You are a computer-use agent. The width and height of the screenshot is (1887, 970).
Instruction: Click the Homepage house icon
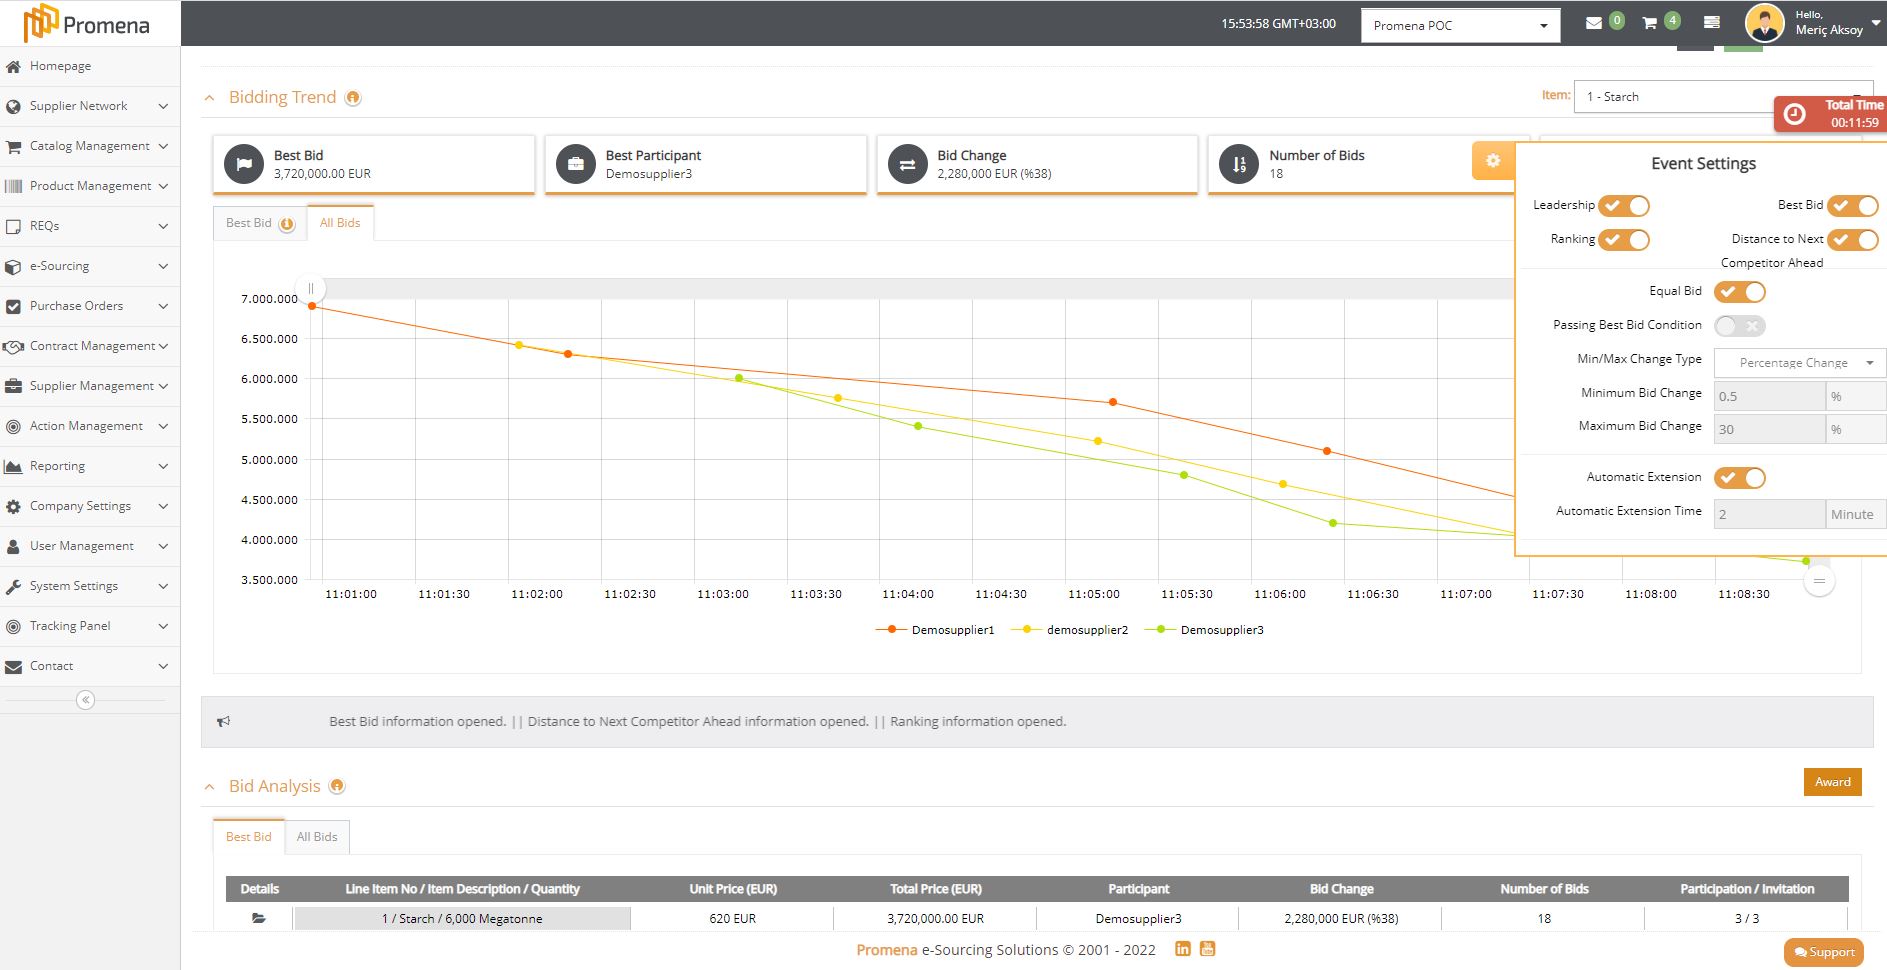(x=13, y=66)
